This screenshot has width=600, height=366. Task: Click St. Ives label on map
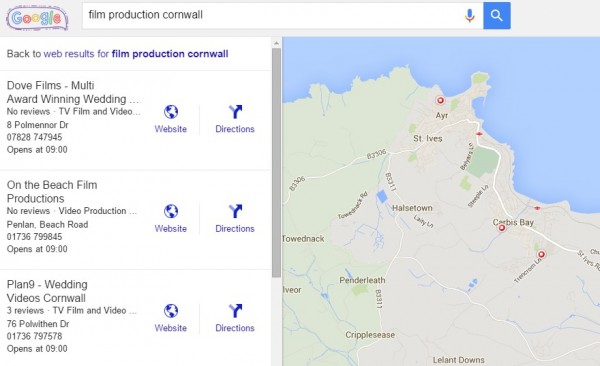428,139
